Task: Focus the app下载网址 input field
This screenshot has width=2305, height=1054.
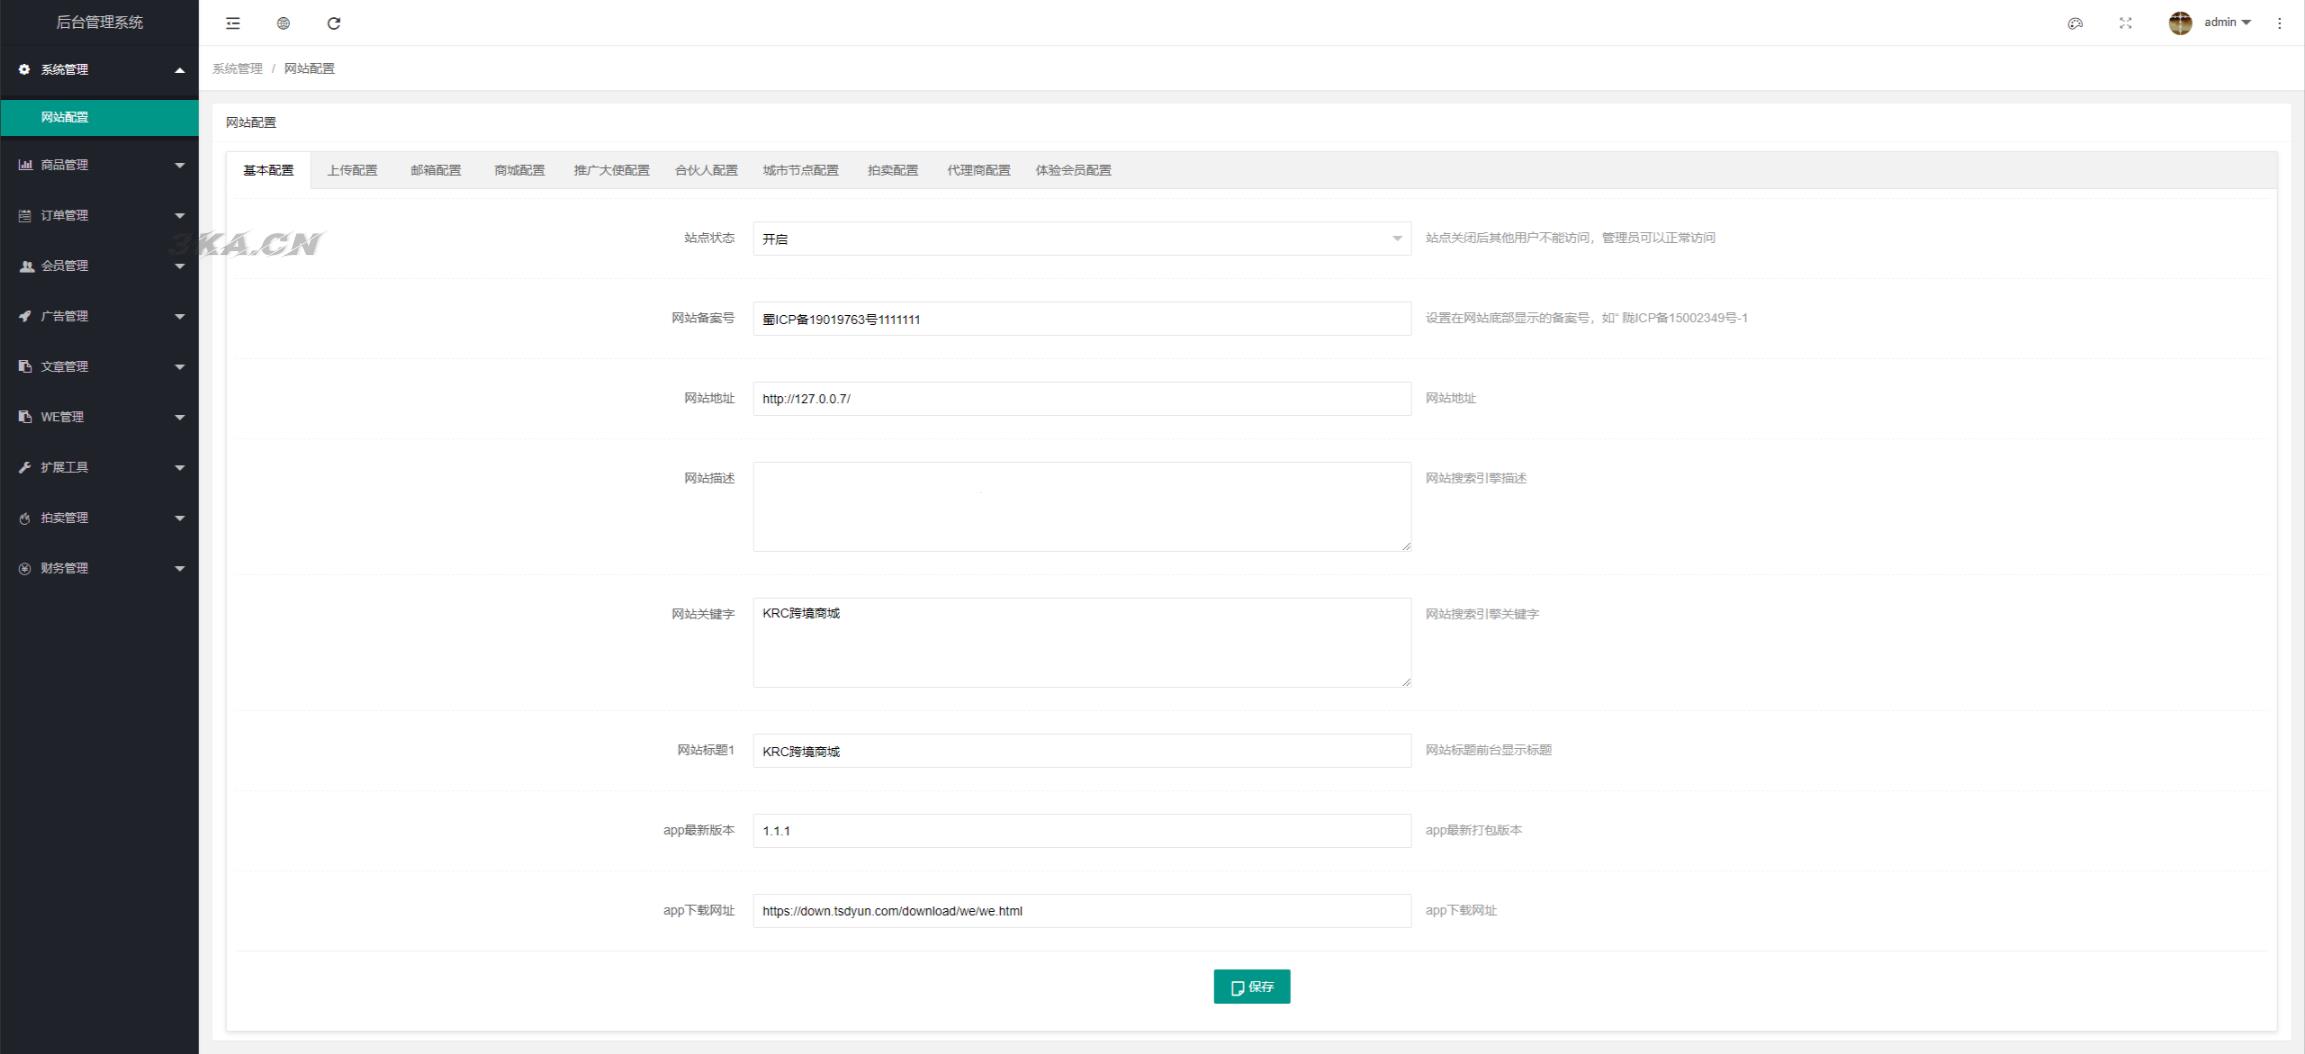Action: point(1082,911)
